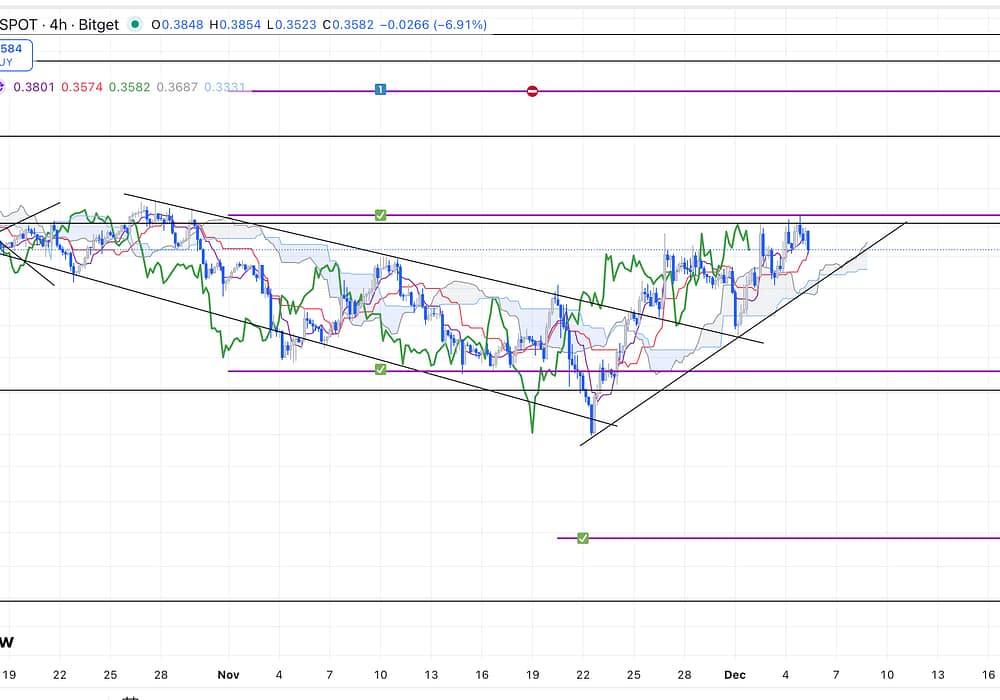Click the Nov label on time axis

[230, 675]
